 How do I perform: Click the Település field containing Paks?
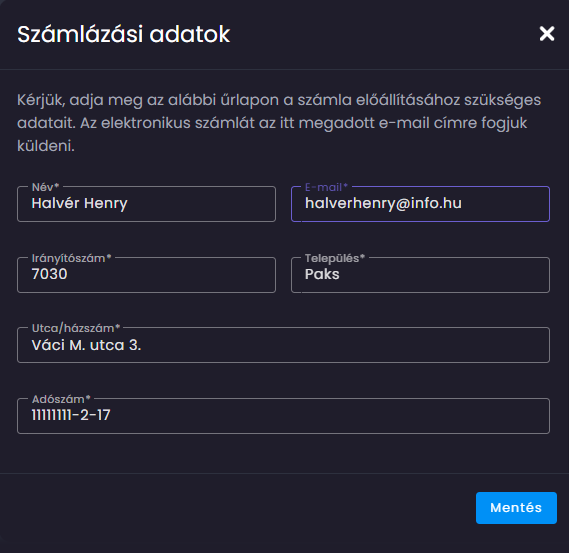click(420, 275)
